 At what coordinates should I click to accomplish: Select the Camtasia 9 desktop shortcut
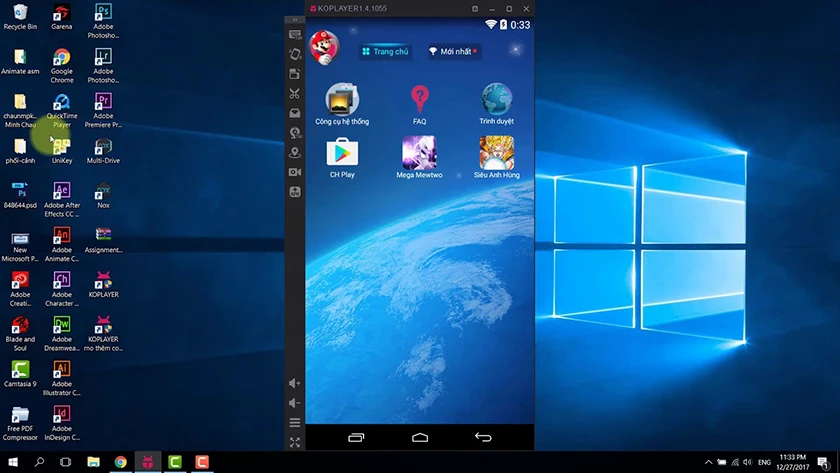pyautogui.click(x=20, y=374)
